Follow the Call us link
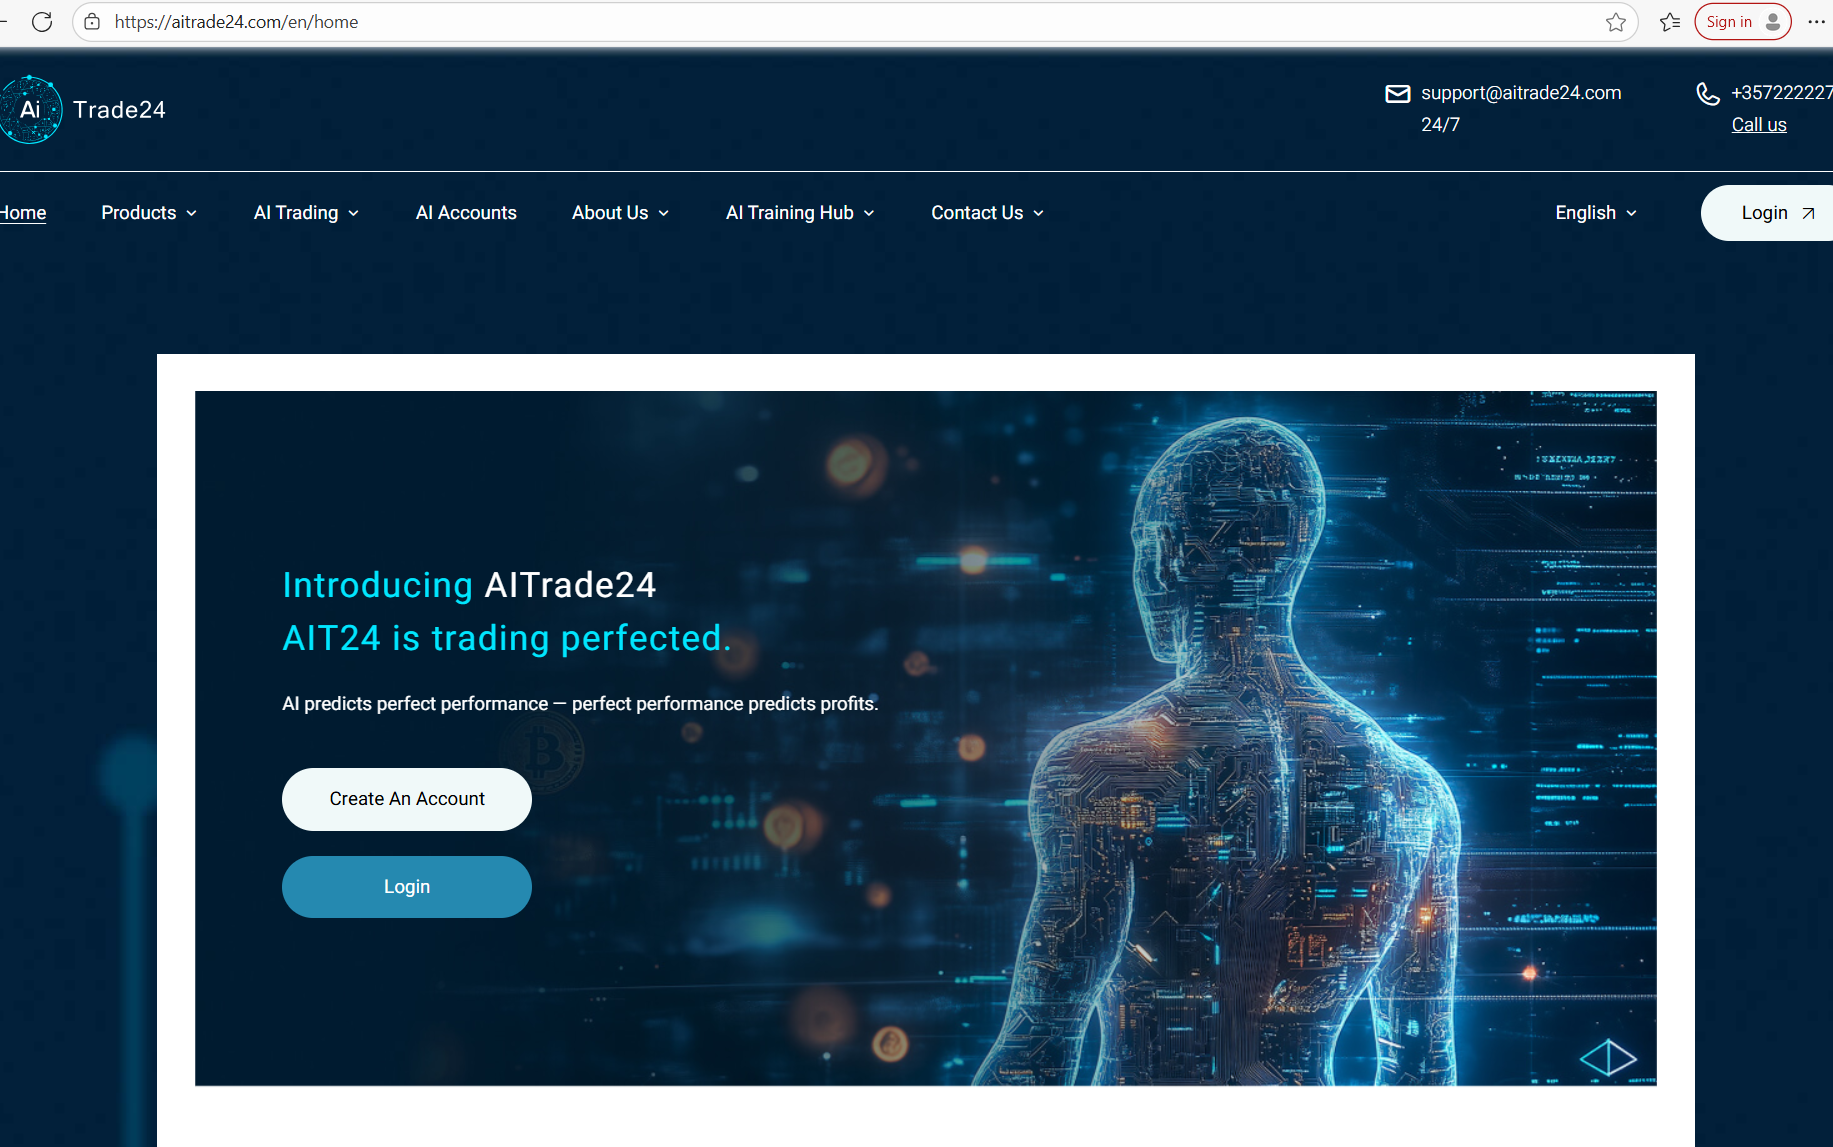 point(1758,125)
